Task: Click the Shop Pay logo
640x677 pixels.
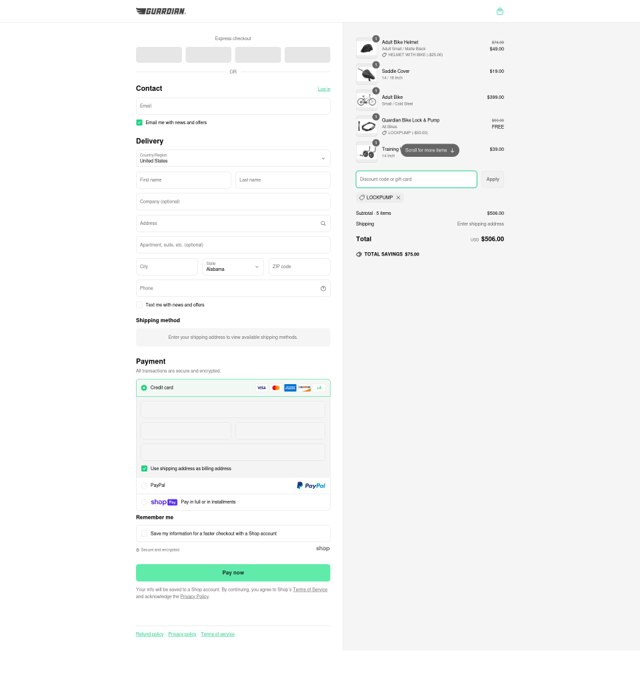Action: click(x=164, y=502)
